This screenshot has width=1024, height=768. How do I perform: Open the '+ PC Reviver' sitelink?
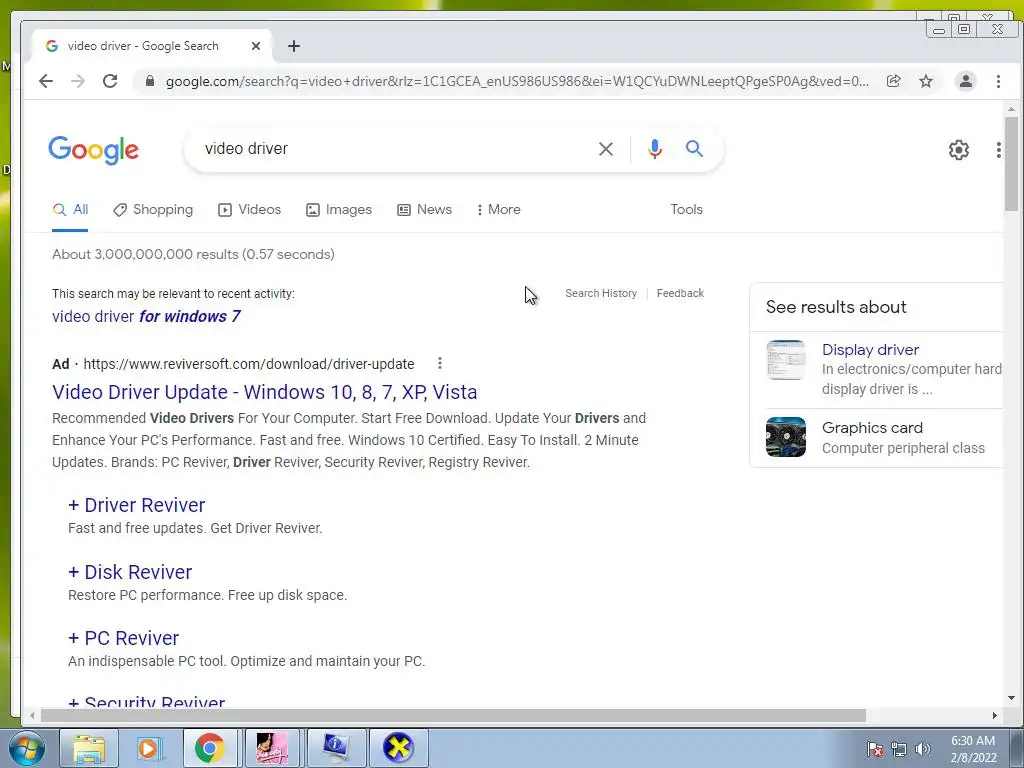[x=123, y=638]
